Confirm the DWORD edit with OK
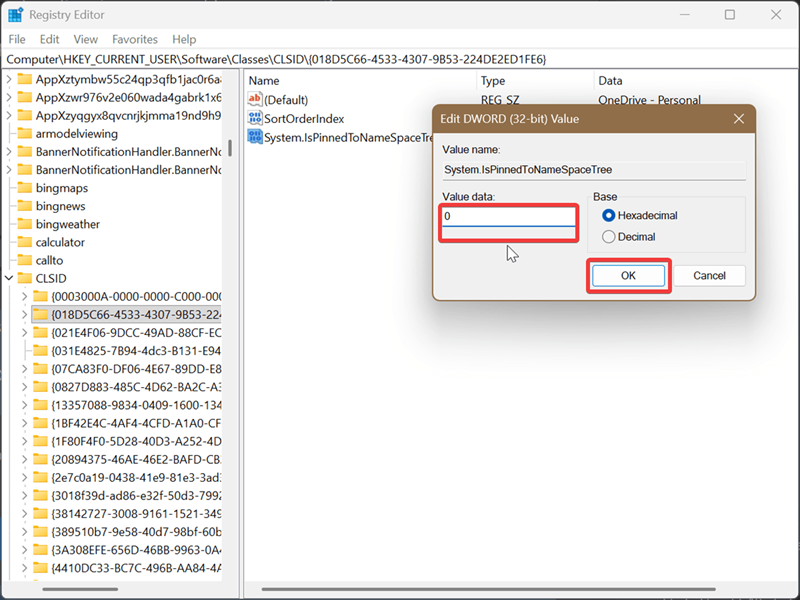800x600 pixels. point(628,276)
